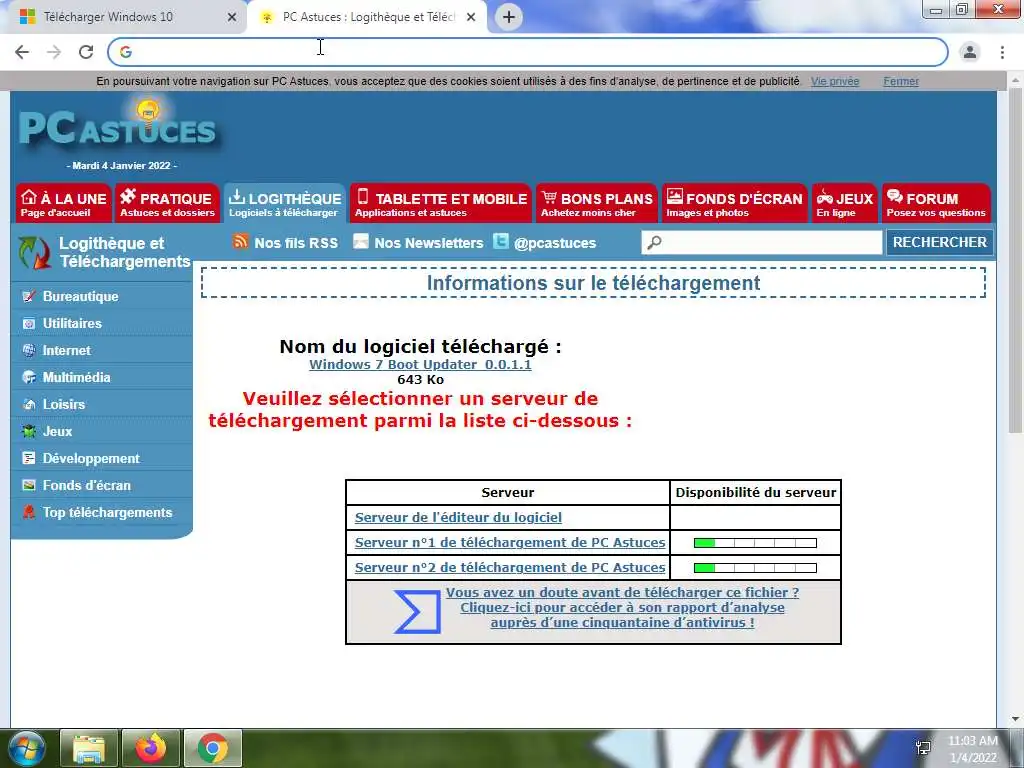Click the Rechercher button

pyautogui.click(x=940, y=242)
